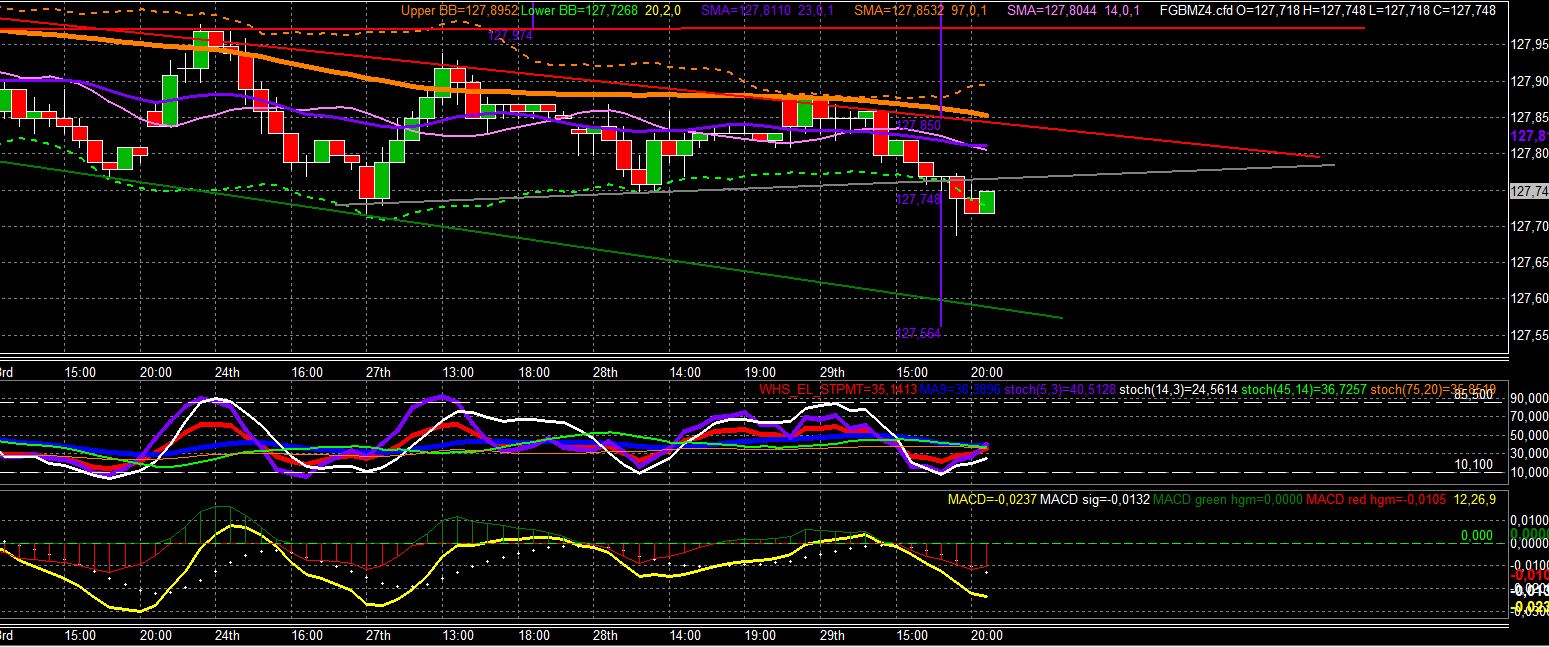Screen dimensions: 1549x647
Task: Click 127,80 on the price axis
Action: (1529, 153)
